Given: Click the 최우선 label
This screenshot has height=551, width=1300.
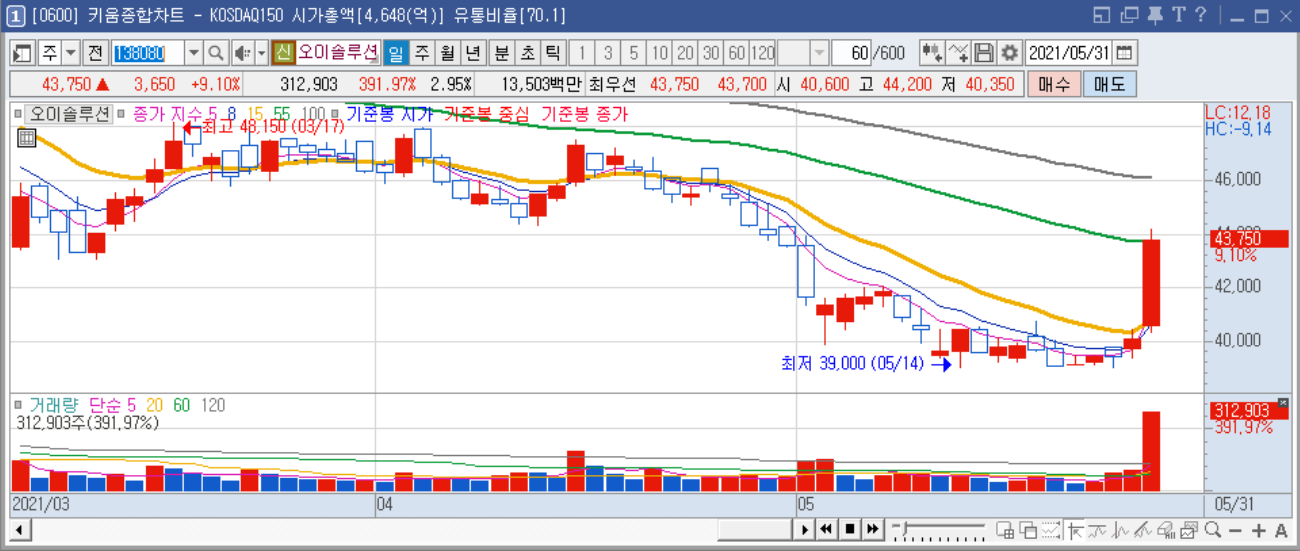Looking at the screenshot, I should click(612, 85).
